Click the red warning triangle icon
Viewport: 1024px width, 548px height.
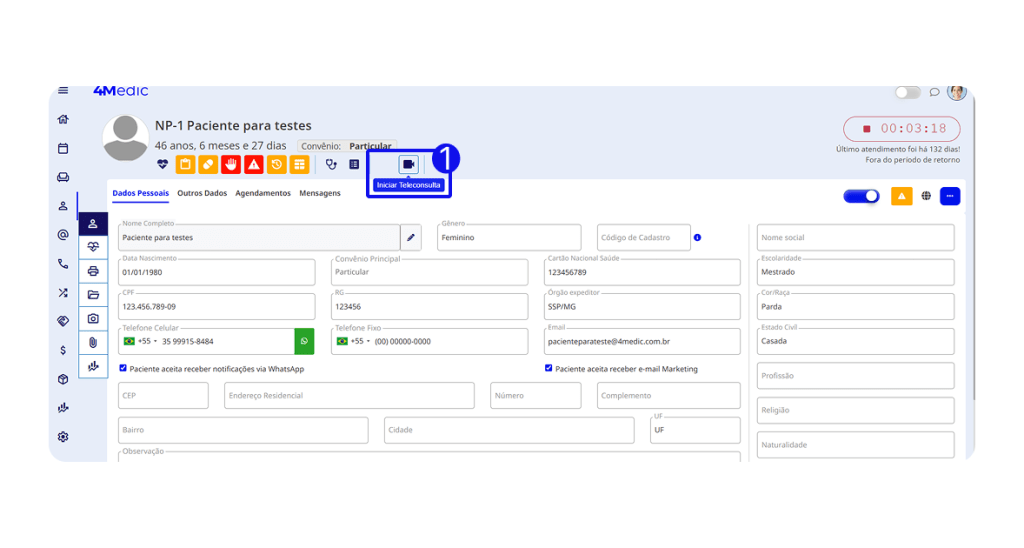(x=253, y=165)
